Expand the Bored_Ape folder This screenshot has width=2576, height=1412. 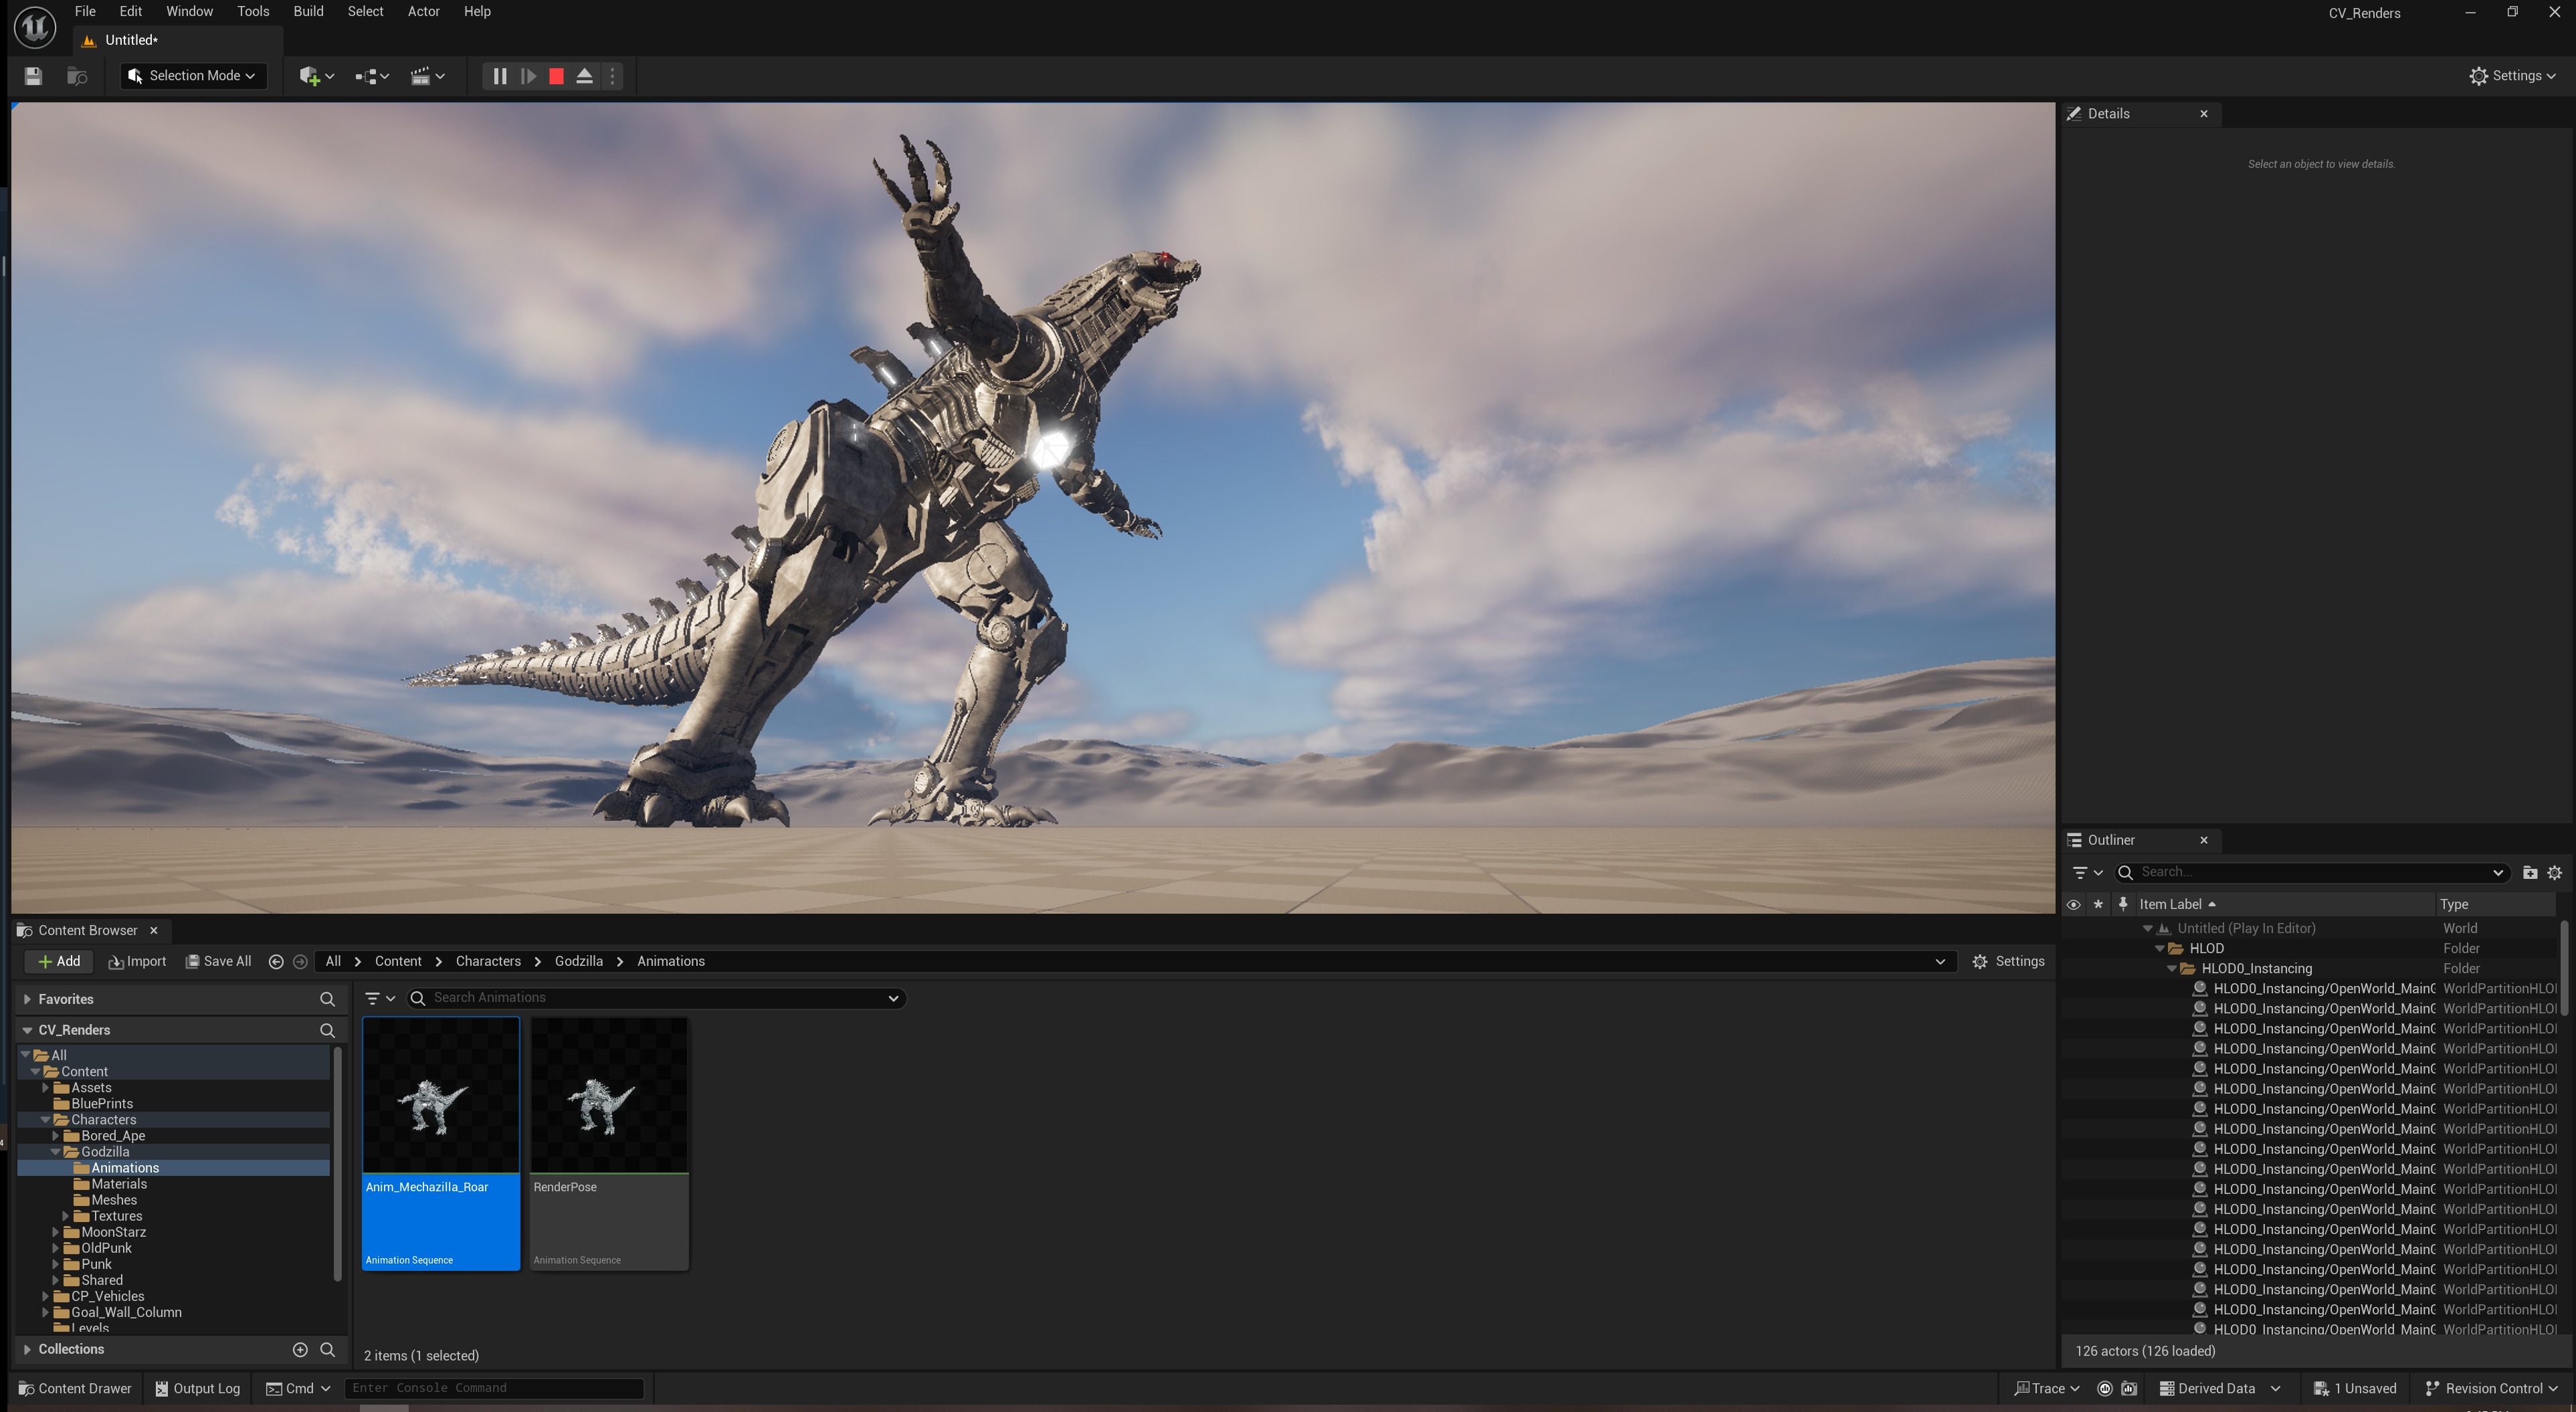[56, 1137]
